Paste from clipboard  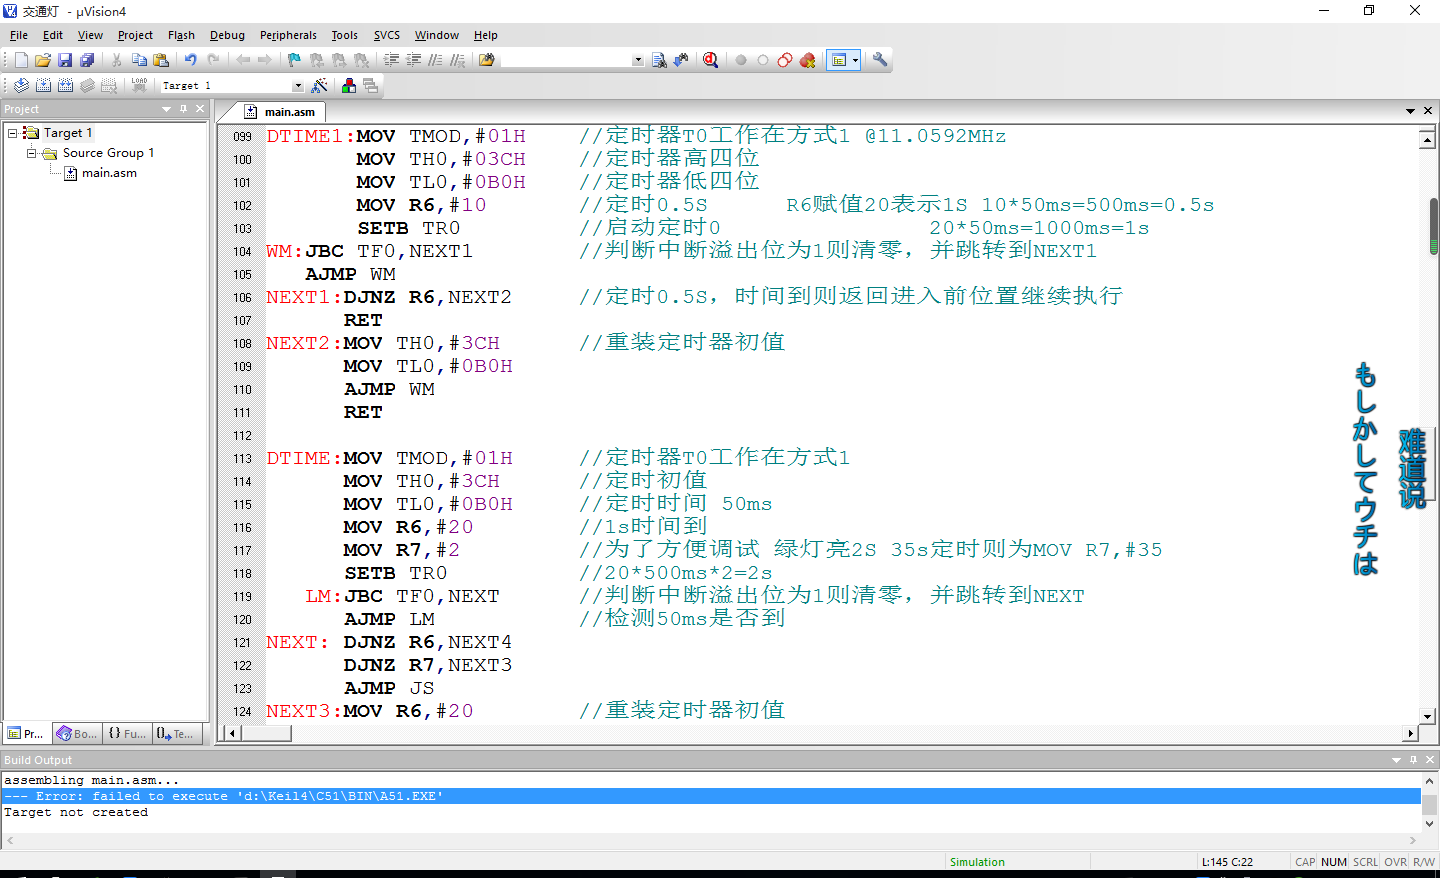coord(161,60)
